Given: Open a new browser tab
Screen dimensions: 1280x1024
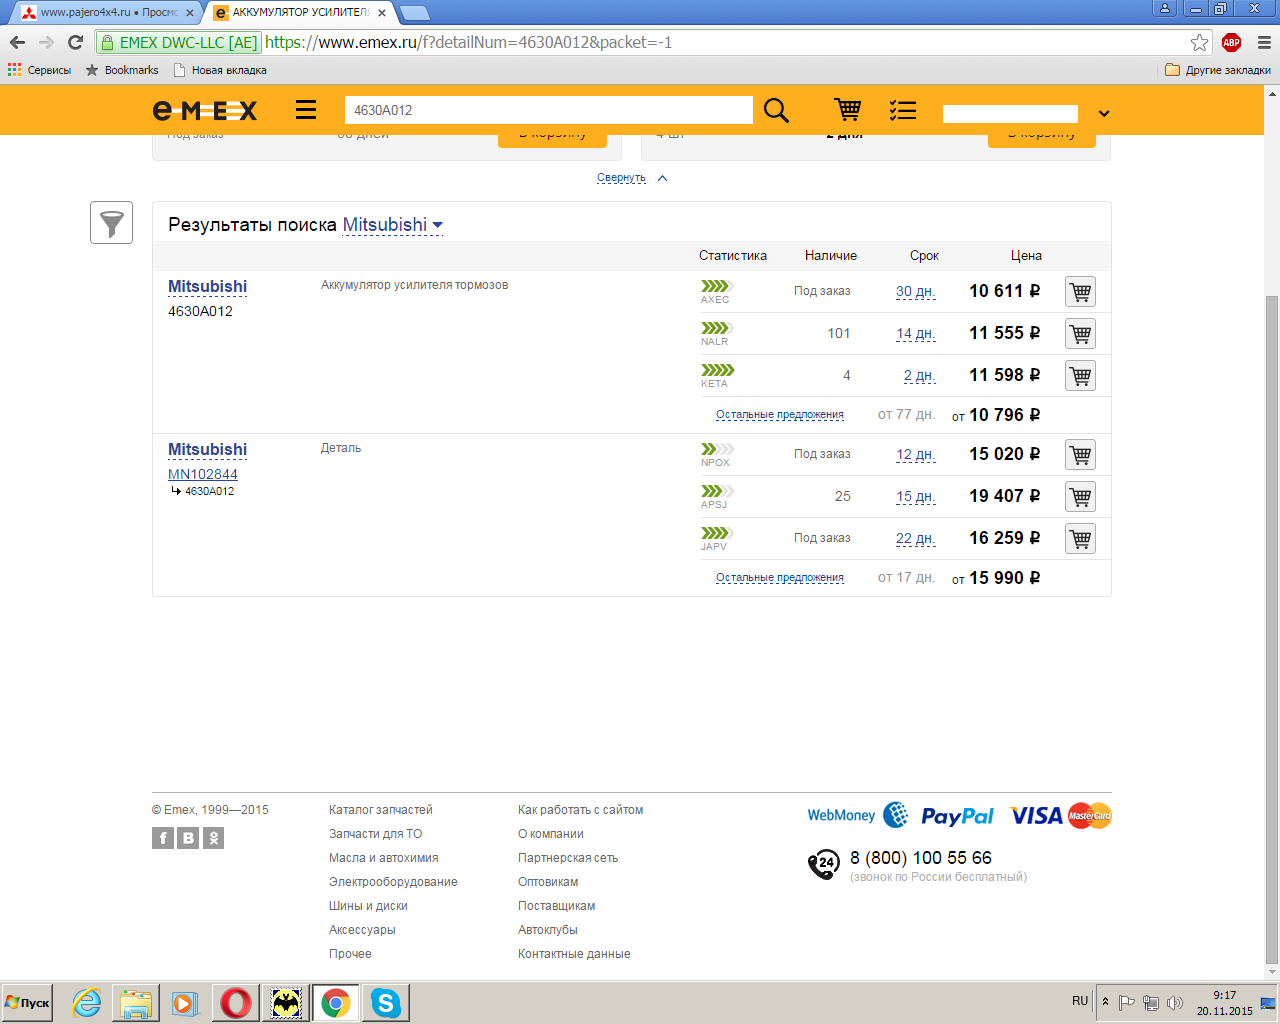Looking at the screenshot, I should [x=414, y=13].
